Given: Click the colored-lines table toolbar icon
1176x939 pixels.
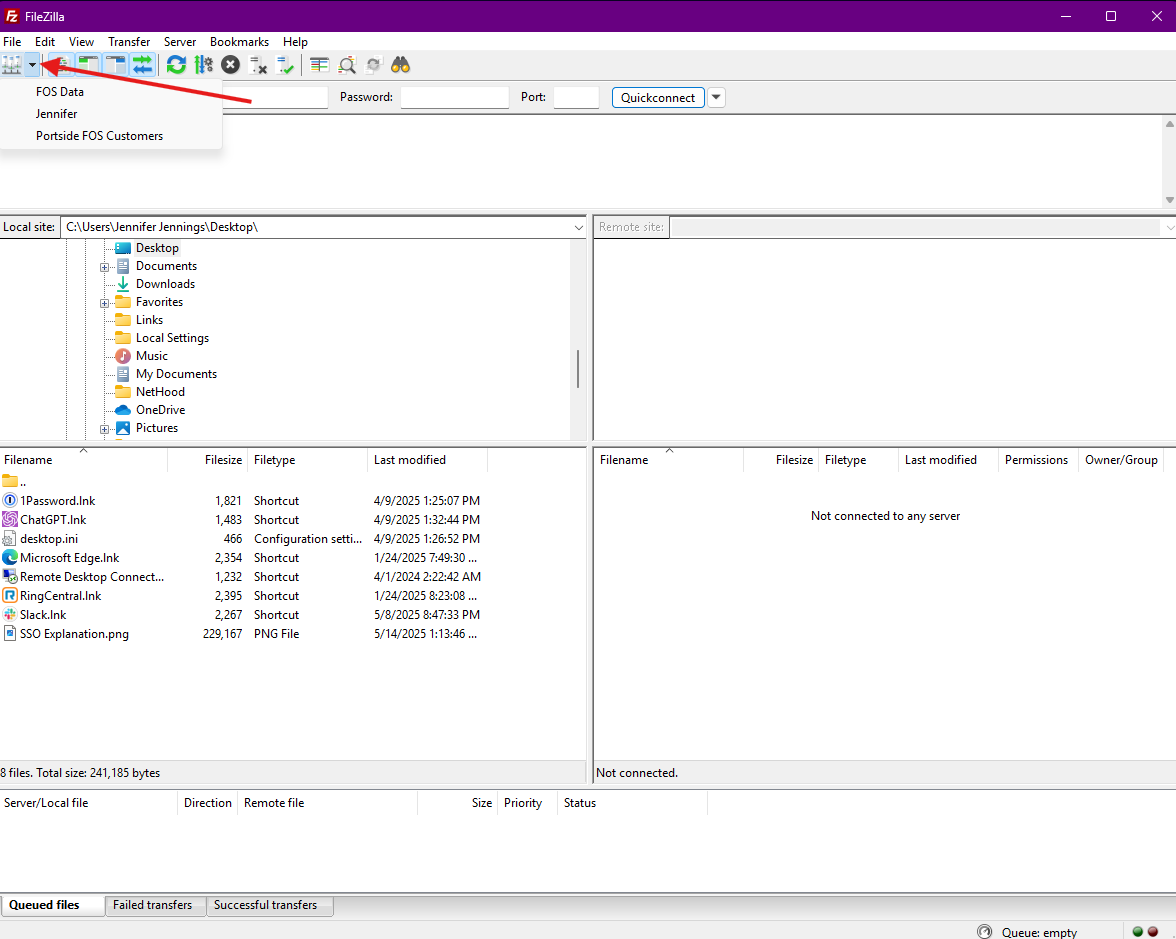Looking at the screenshot, I should point(320,65).
